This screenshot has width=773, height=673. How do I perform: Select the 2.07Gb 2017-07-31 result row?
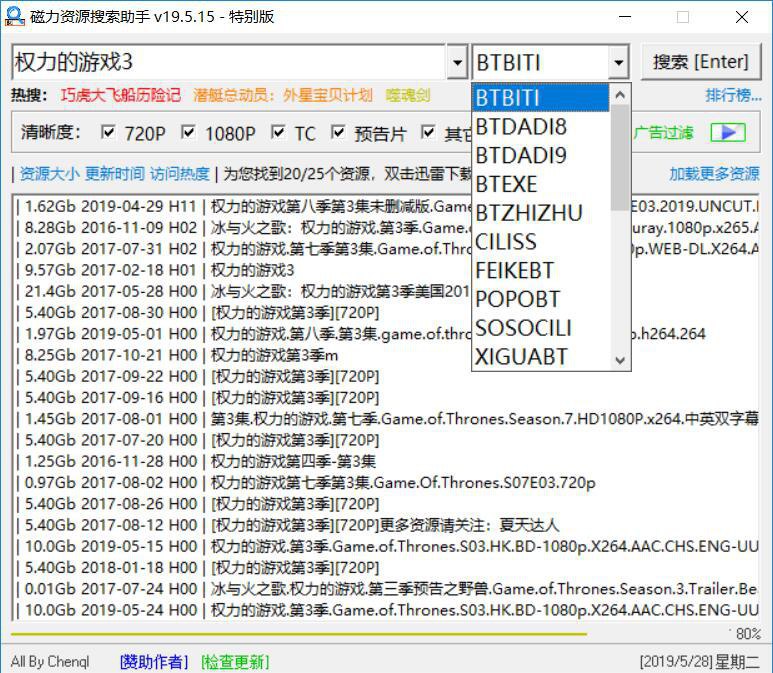386,248
